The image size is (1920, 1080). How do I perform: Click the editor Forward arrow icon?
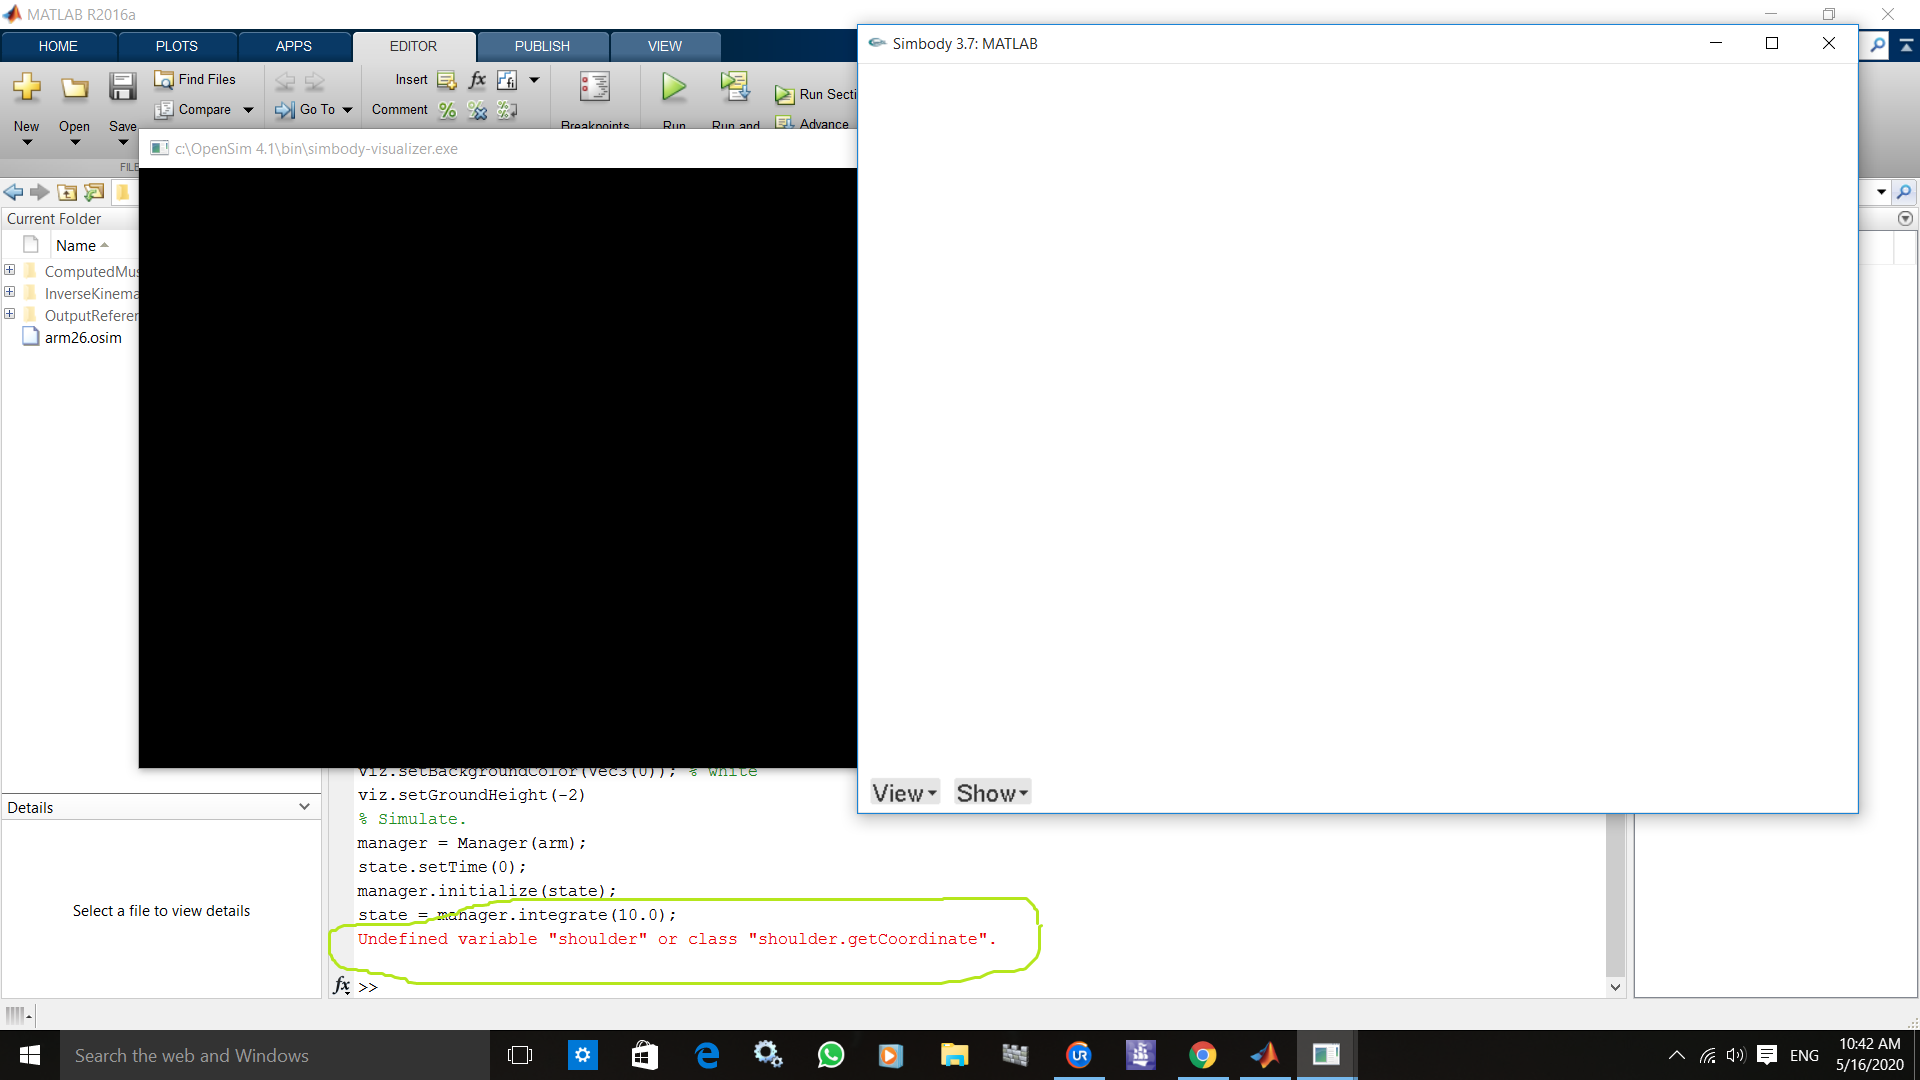[315, 81]
